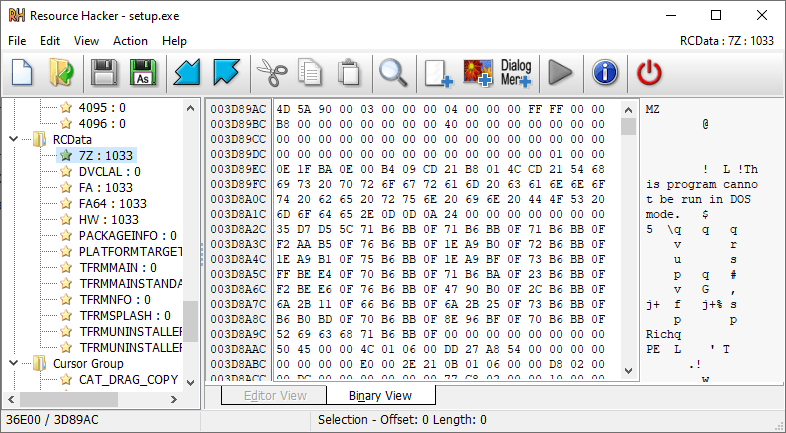Select the FA64 : 1033 resource
This screenshot has width=786, height=433.
113,203
